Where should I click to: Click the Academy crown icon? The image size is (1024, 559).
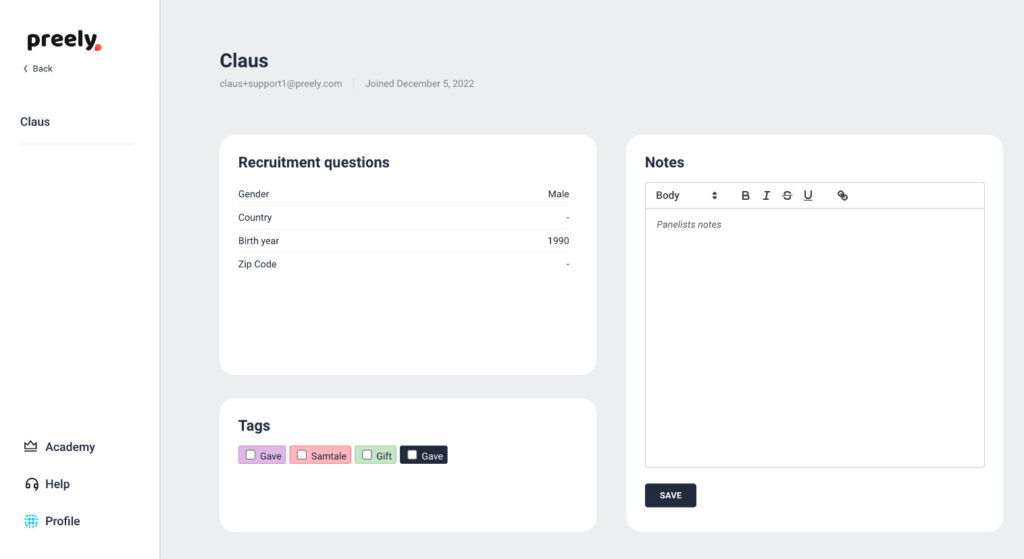coord(30,447)
